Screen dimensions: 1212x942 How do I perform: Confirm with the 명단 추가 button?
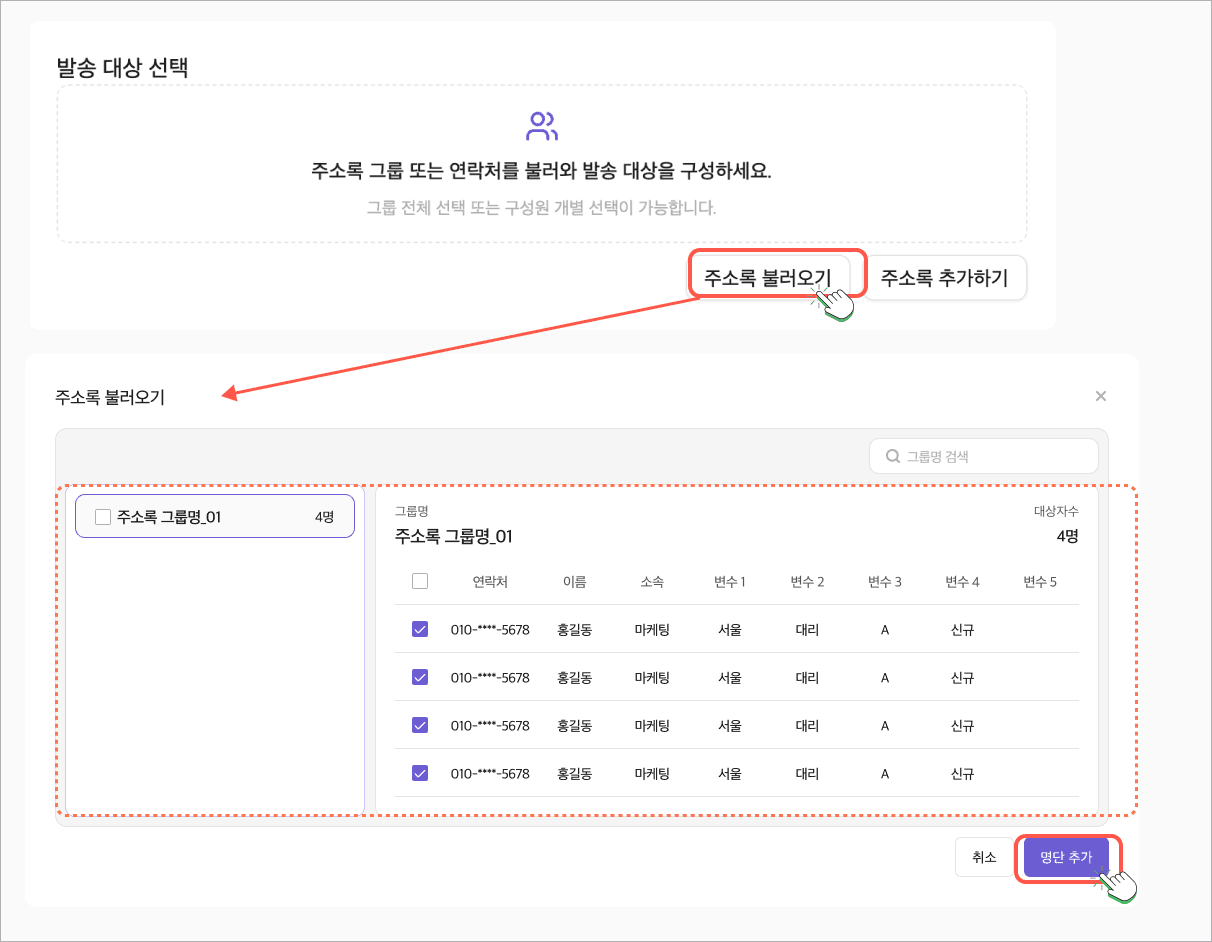point(1066,857)
